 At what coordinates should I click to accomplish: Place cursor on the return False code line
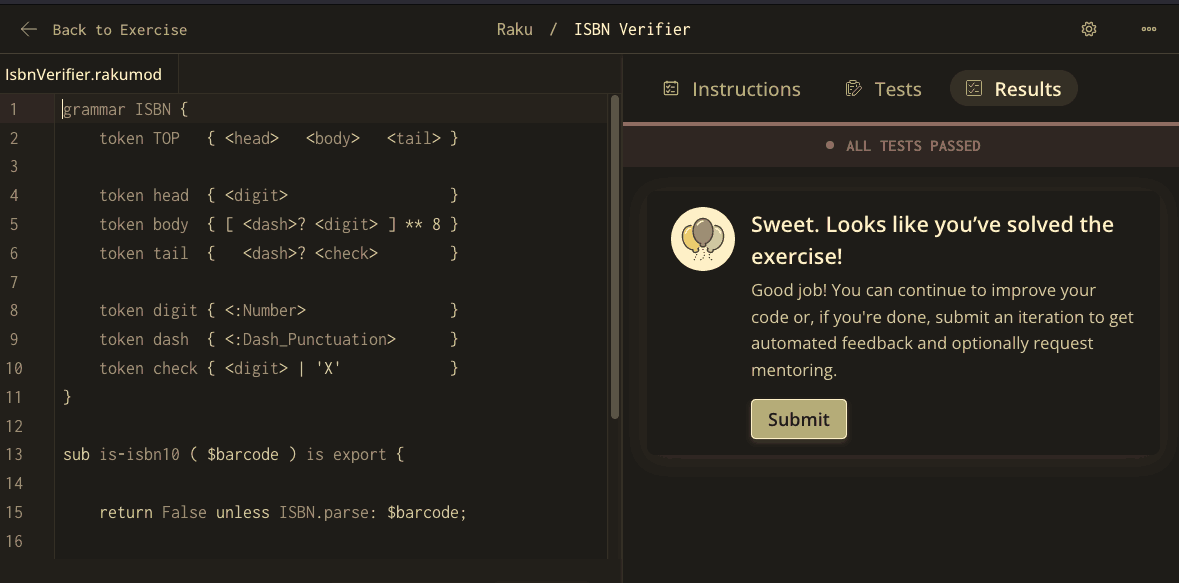click(x=280, y=512)
